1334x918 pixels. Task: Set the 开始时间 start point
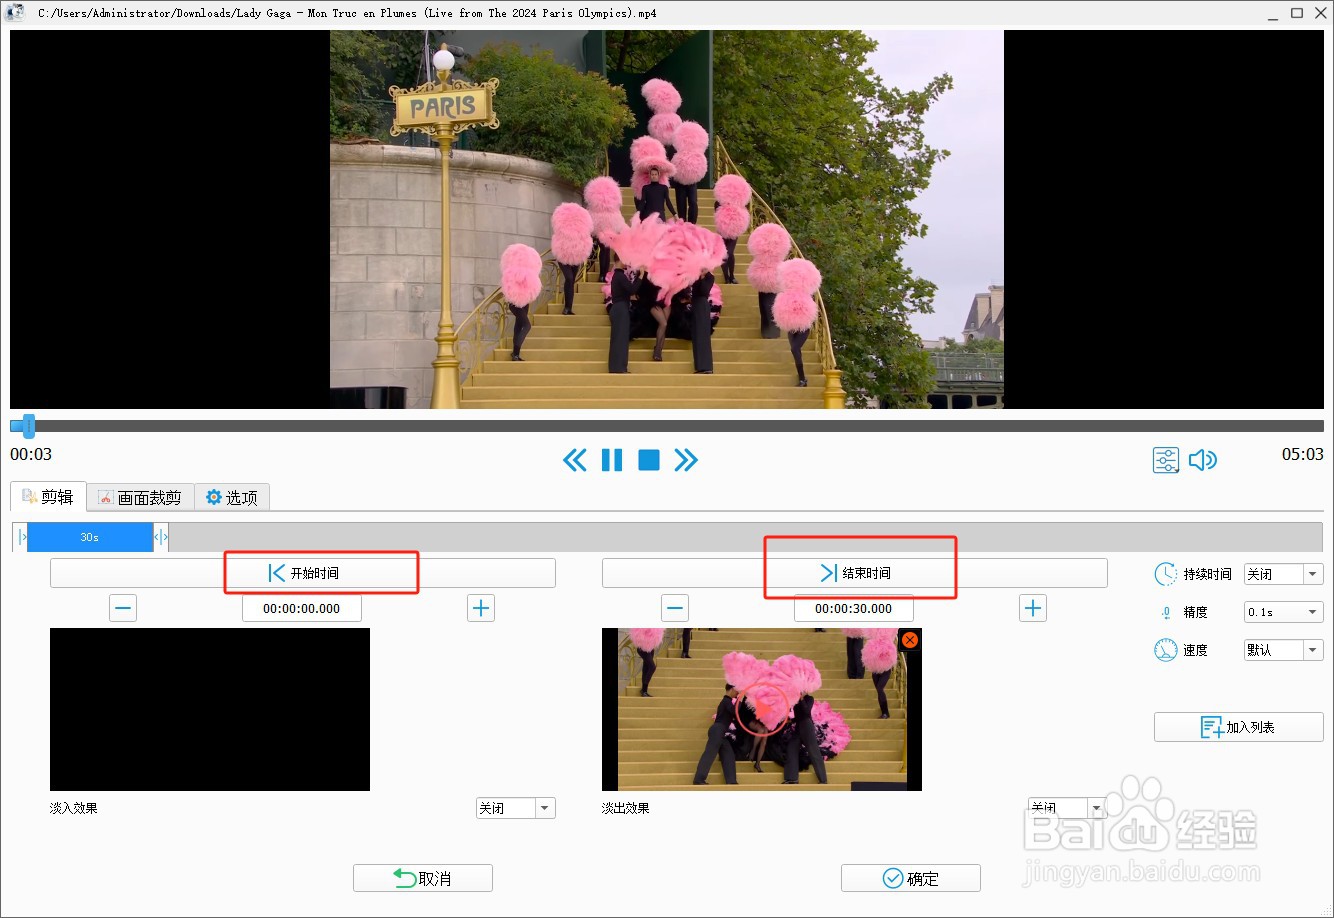pos(303,573)
